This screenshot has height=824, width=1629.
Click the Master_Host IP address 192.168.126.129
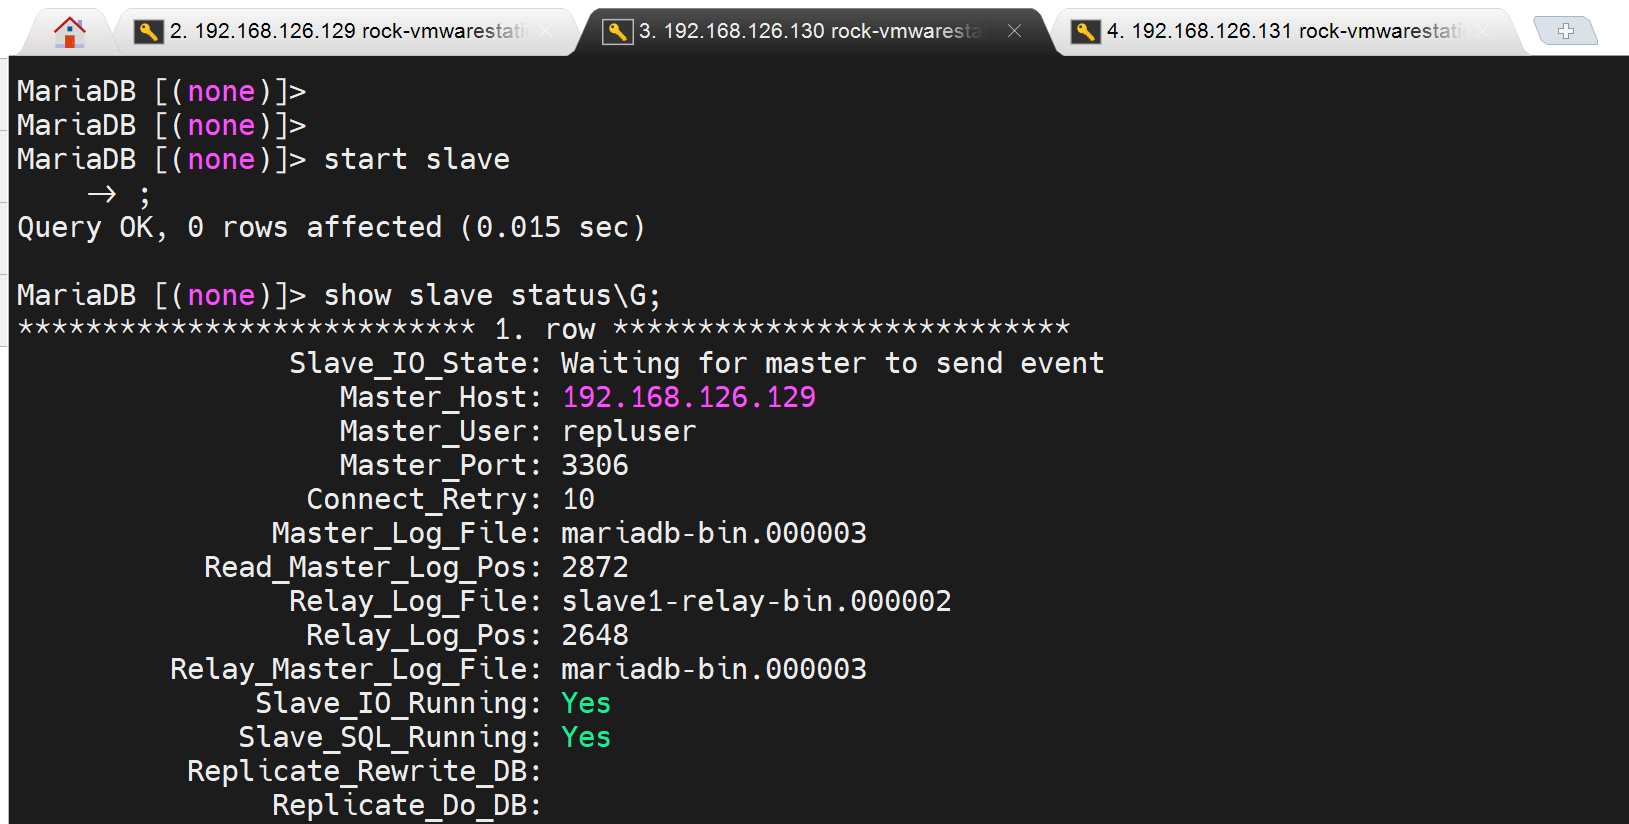688,397
